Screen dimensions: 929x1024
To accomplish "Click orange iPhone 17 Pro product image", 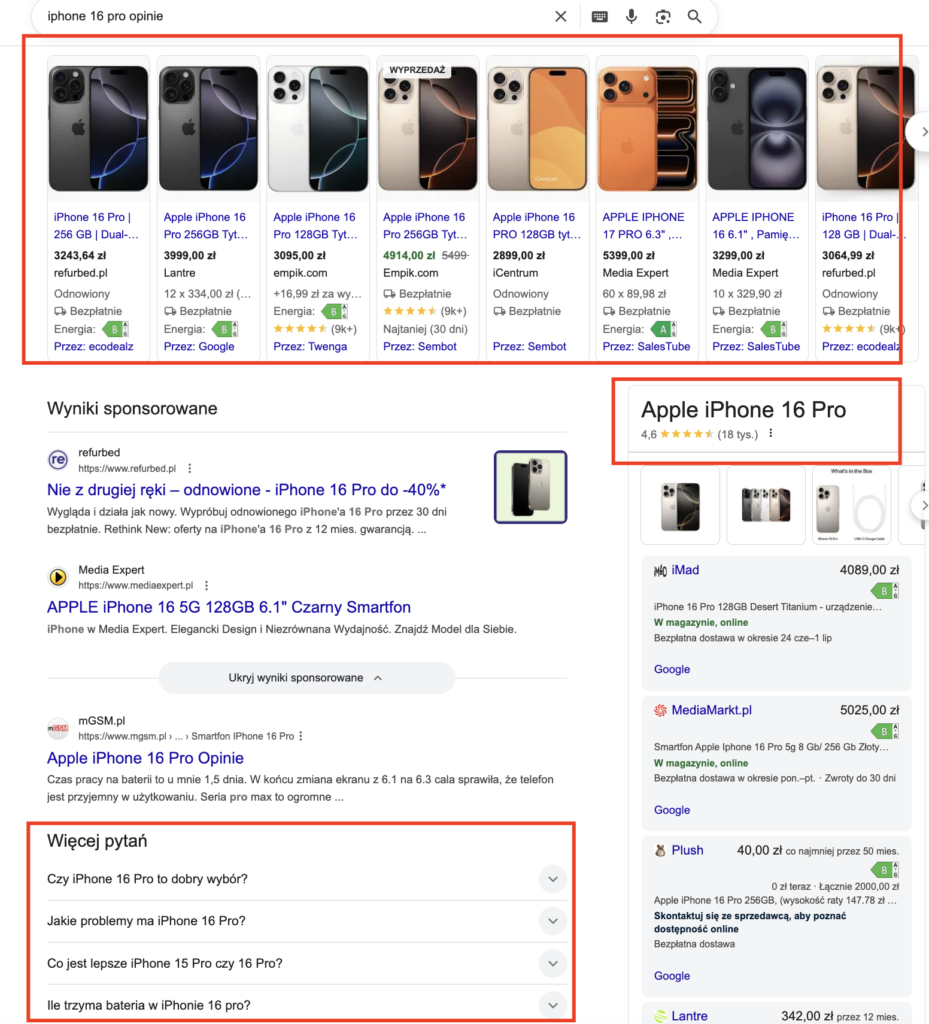I will coord(647,129).
